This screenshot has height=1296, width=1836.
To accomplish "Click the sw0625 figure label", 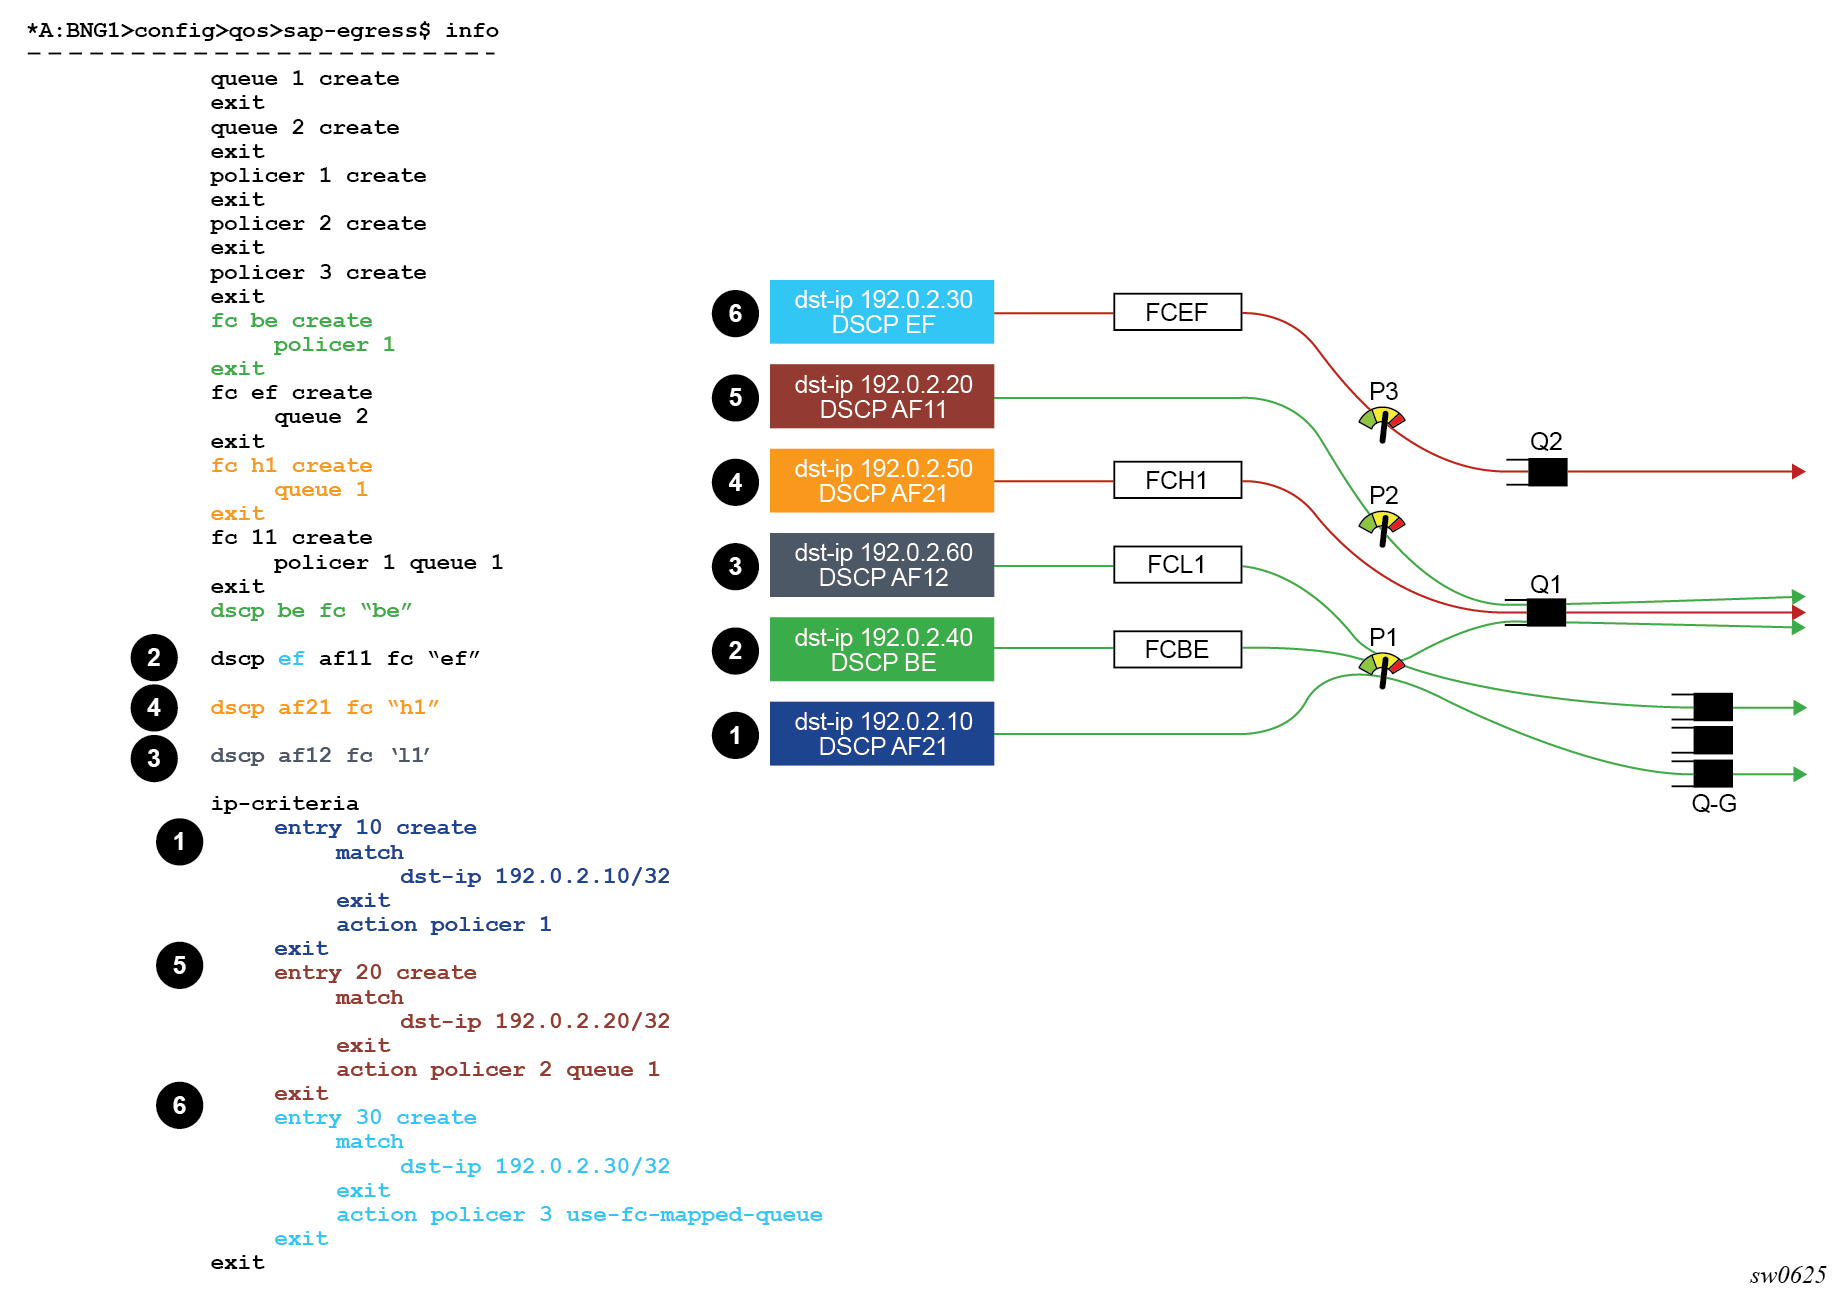I will 1787,1275.
